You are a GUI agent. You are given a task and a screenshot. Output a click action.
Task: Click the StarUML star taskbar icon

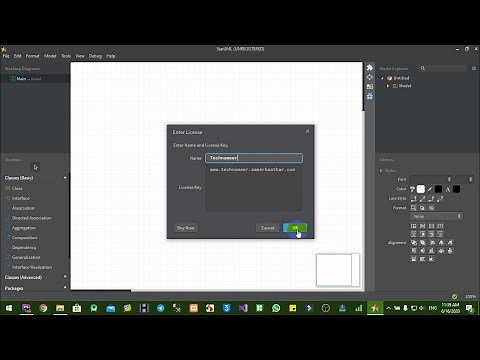(375, 308)
